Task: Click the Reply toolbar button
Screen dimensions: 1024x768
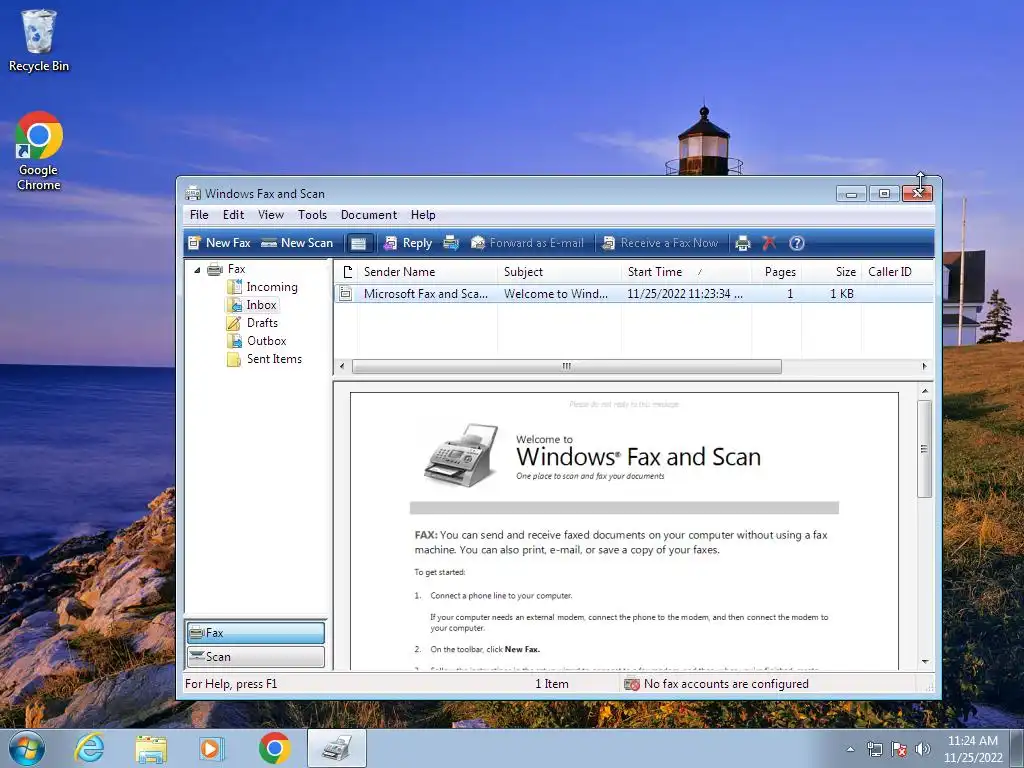Action: tap(408, 243)
